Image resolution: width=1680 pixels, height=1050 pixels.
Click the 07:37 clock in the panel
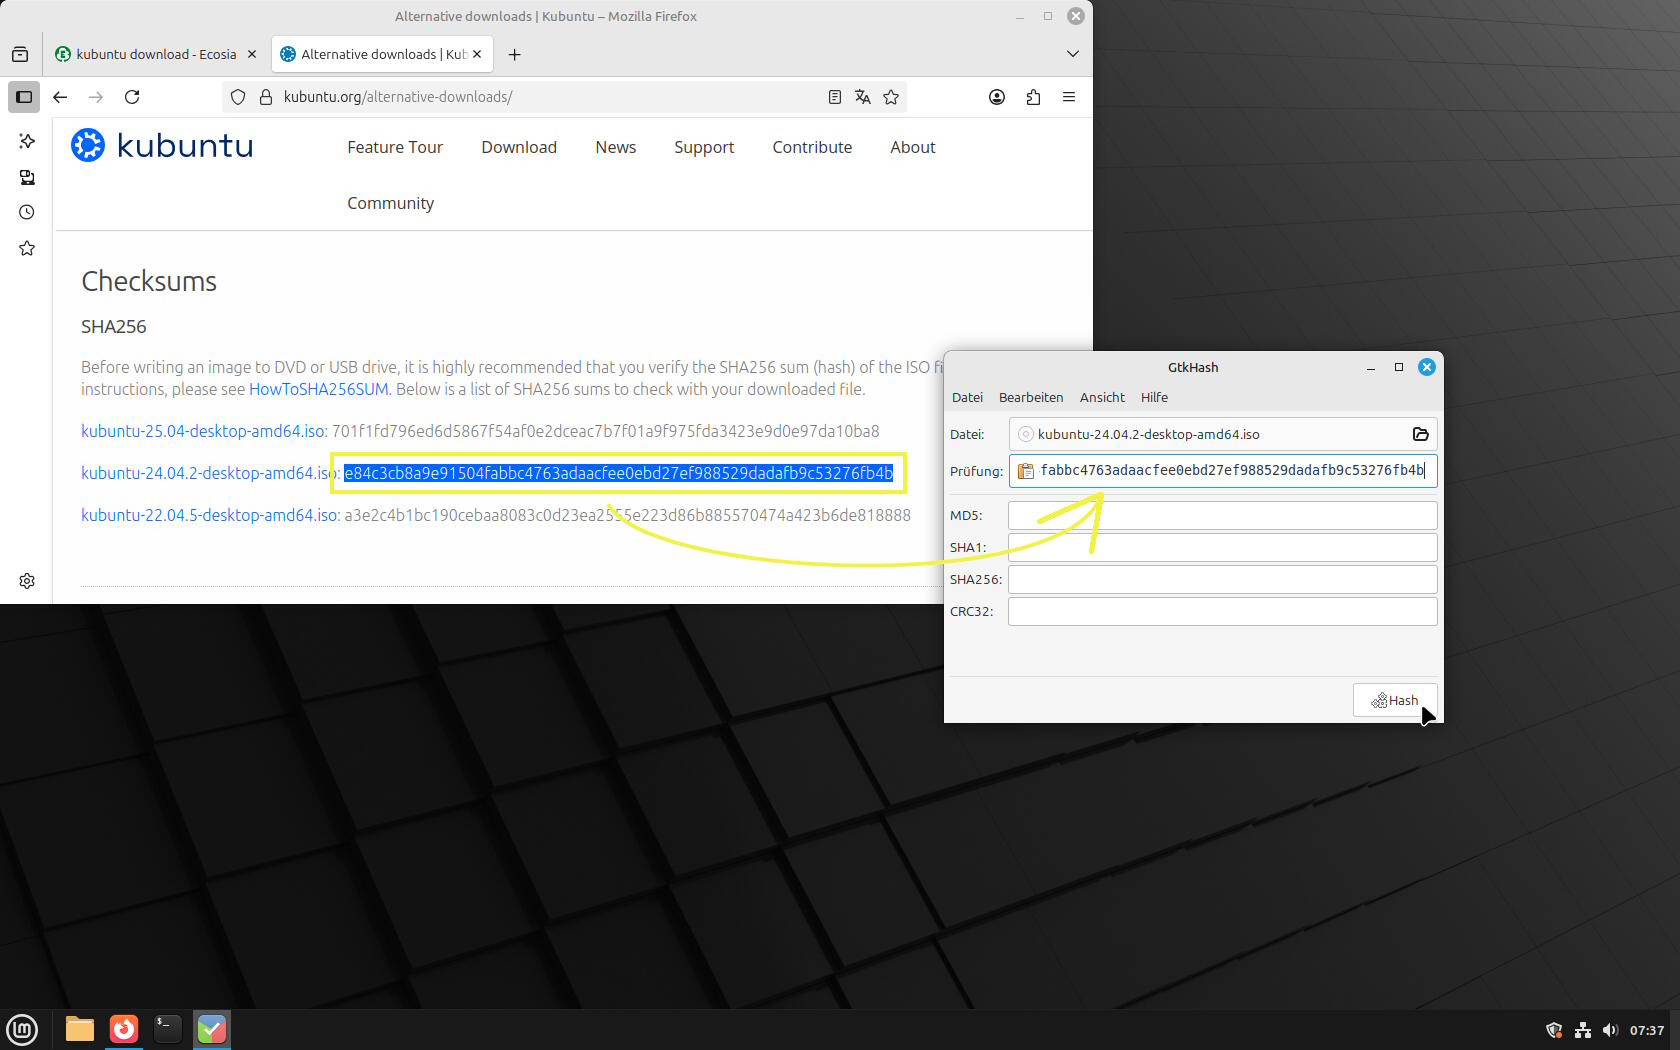click(x=1647, y=1030)
